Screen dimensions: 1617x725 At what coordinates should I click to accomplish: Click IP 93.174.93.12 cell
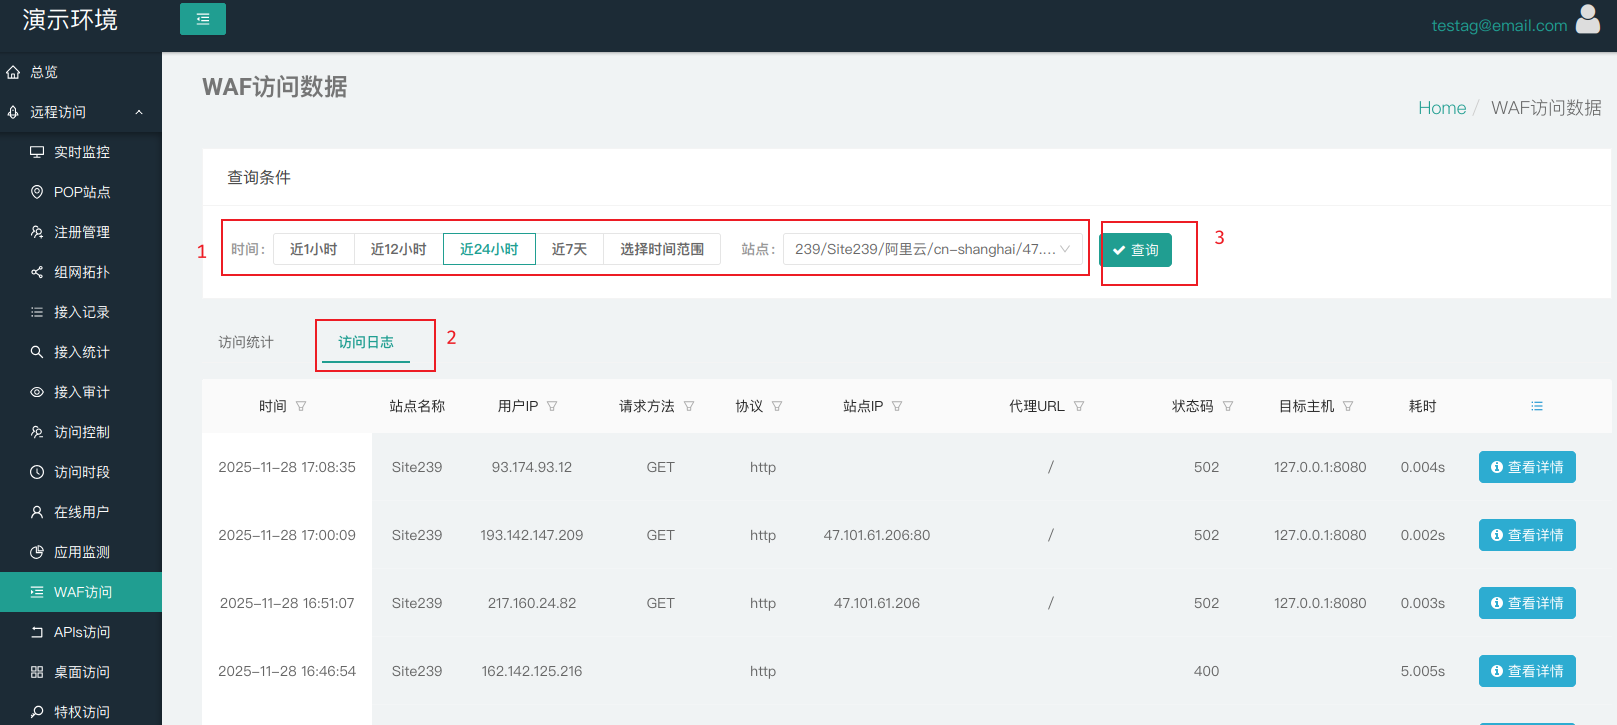[532, 467]
